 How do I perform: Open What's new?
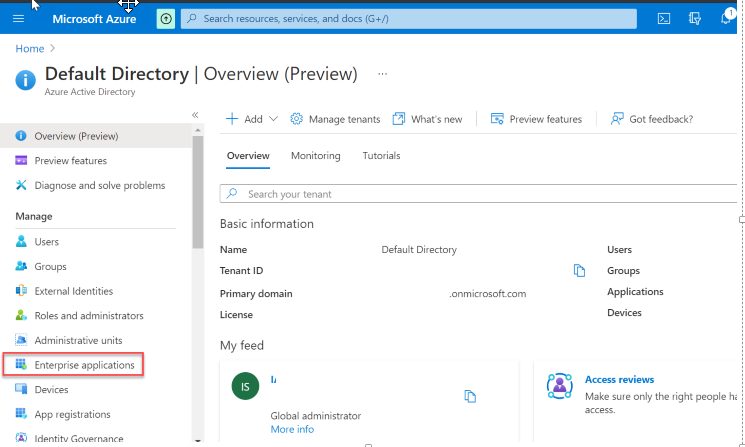pyautogui.click(x=427, y=119)
